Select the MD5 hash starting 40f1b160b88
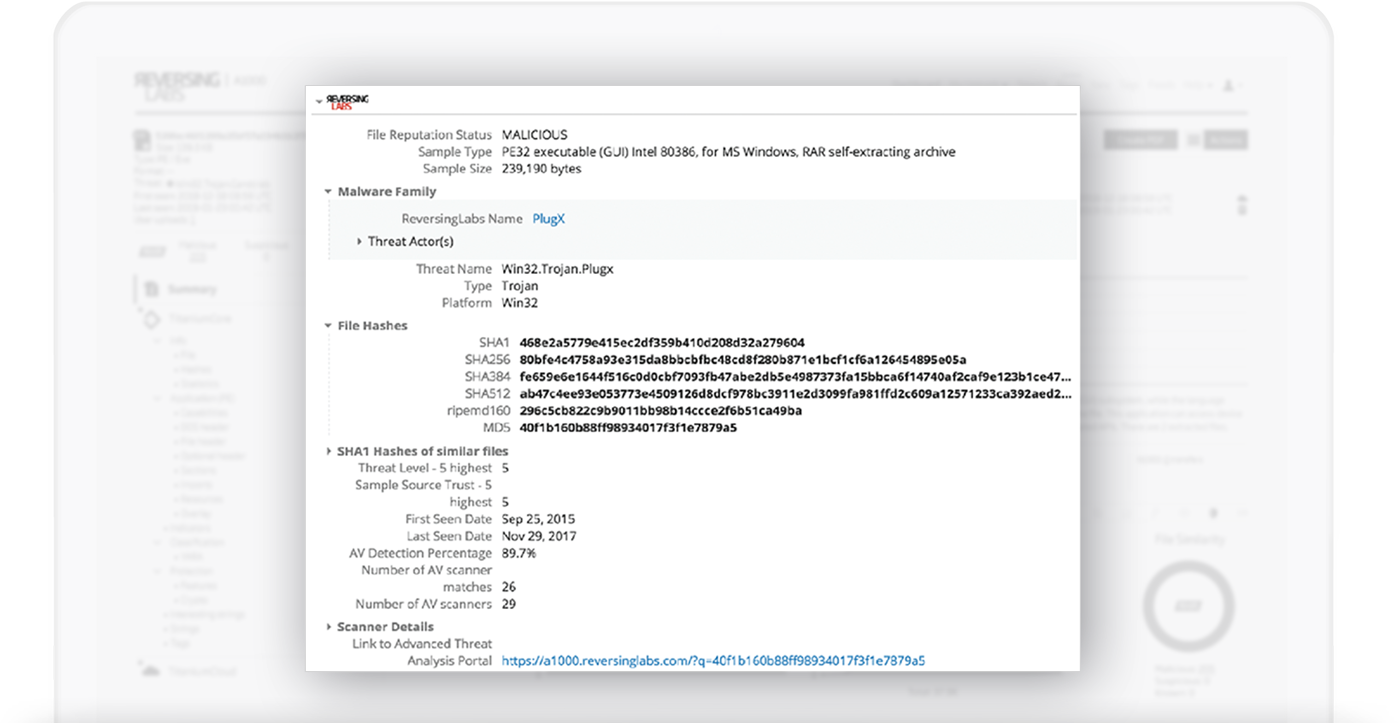1400x723 pixels. [628, 428]
